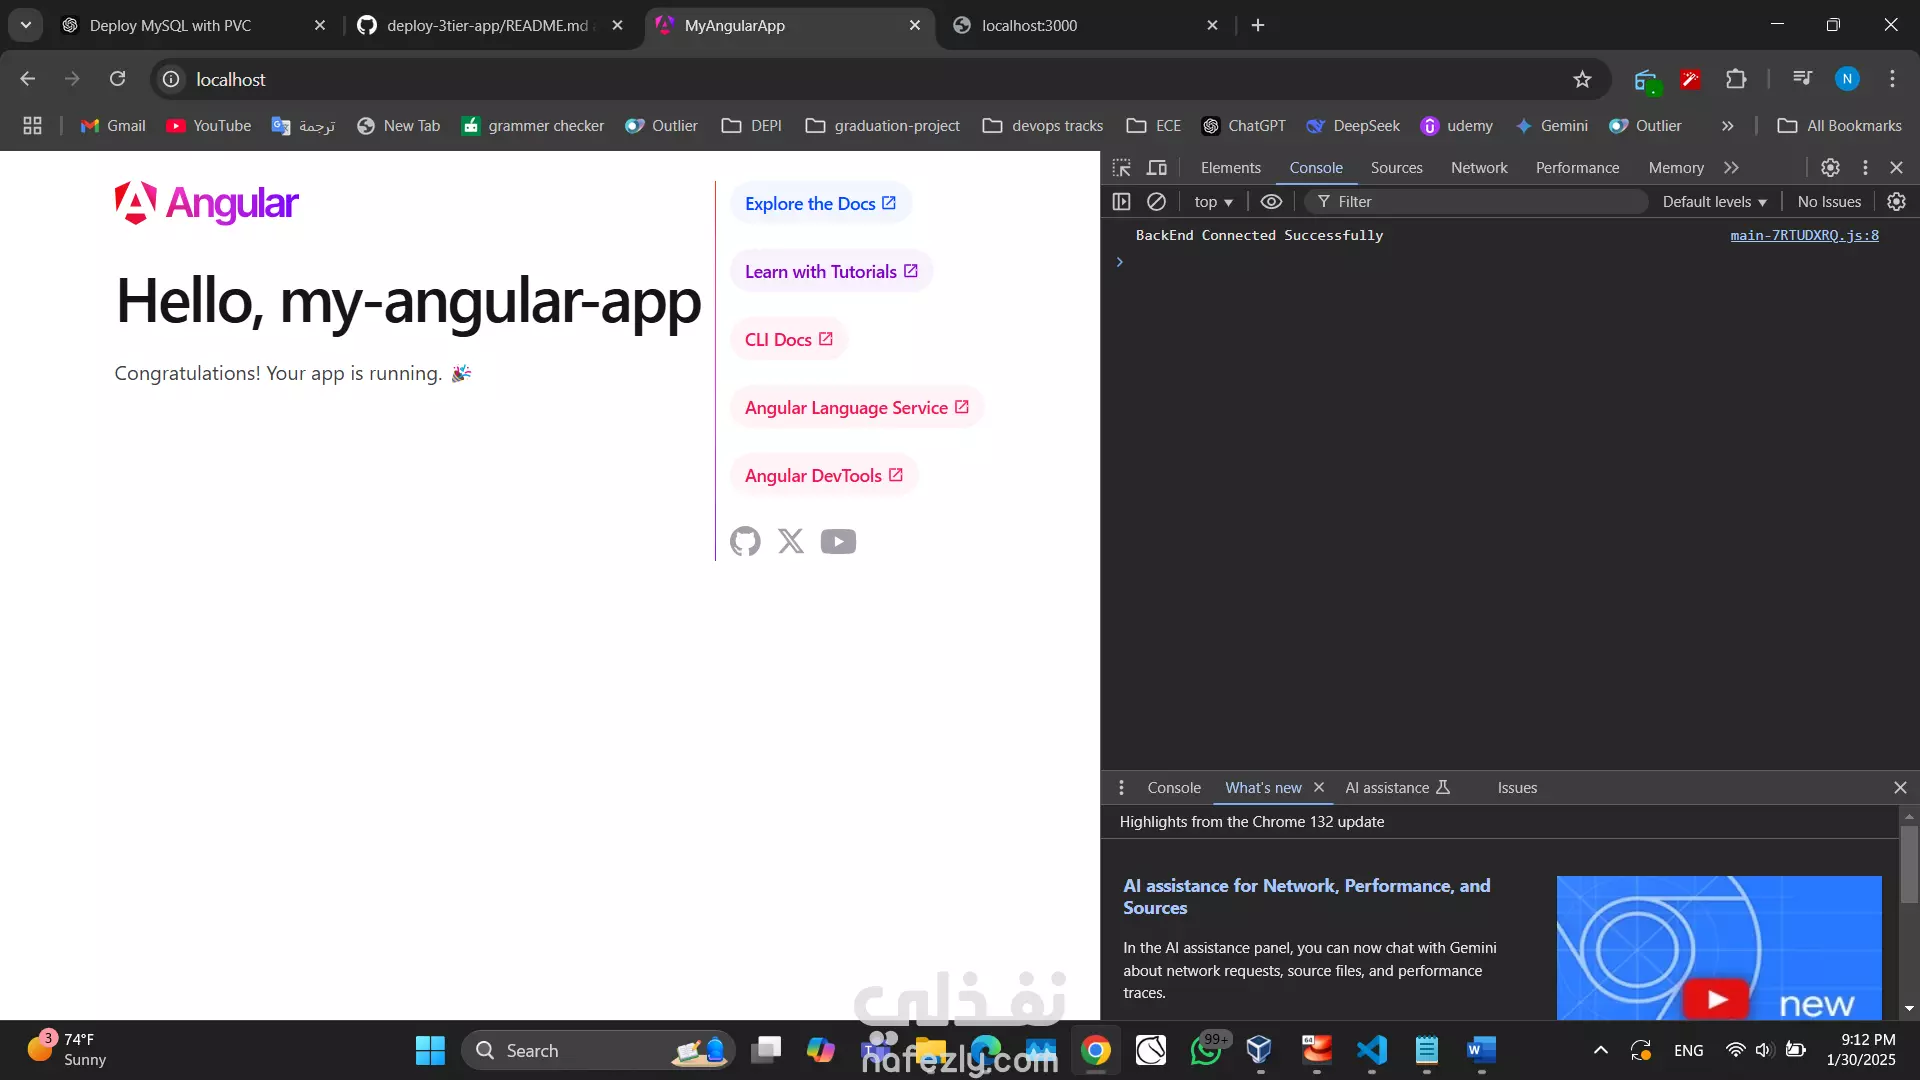Screen dimensions: 1920x1080
Task: Click the console prompt arrow
Action: [1119, 262]
